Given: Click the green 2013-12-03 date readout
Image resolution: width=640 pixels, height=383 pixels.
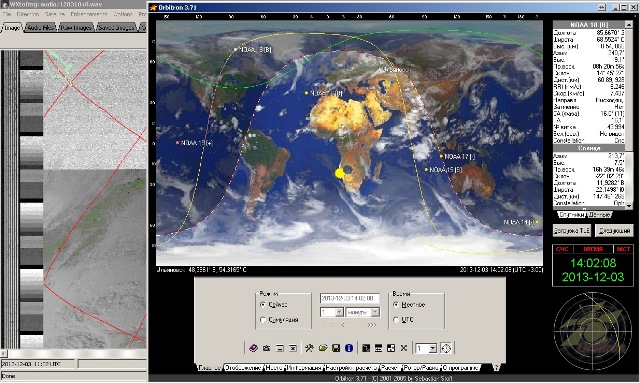Looking at the screenshot, I should [x=593, y=277].
